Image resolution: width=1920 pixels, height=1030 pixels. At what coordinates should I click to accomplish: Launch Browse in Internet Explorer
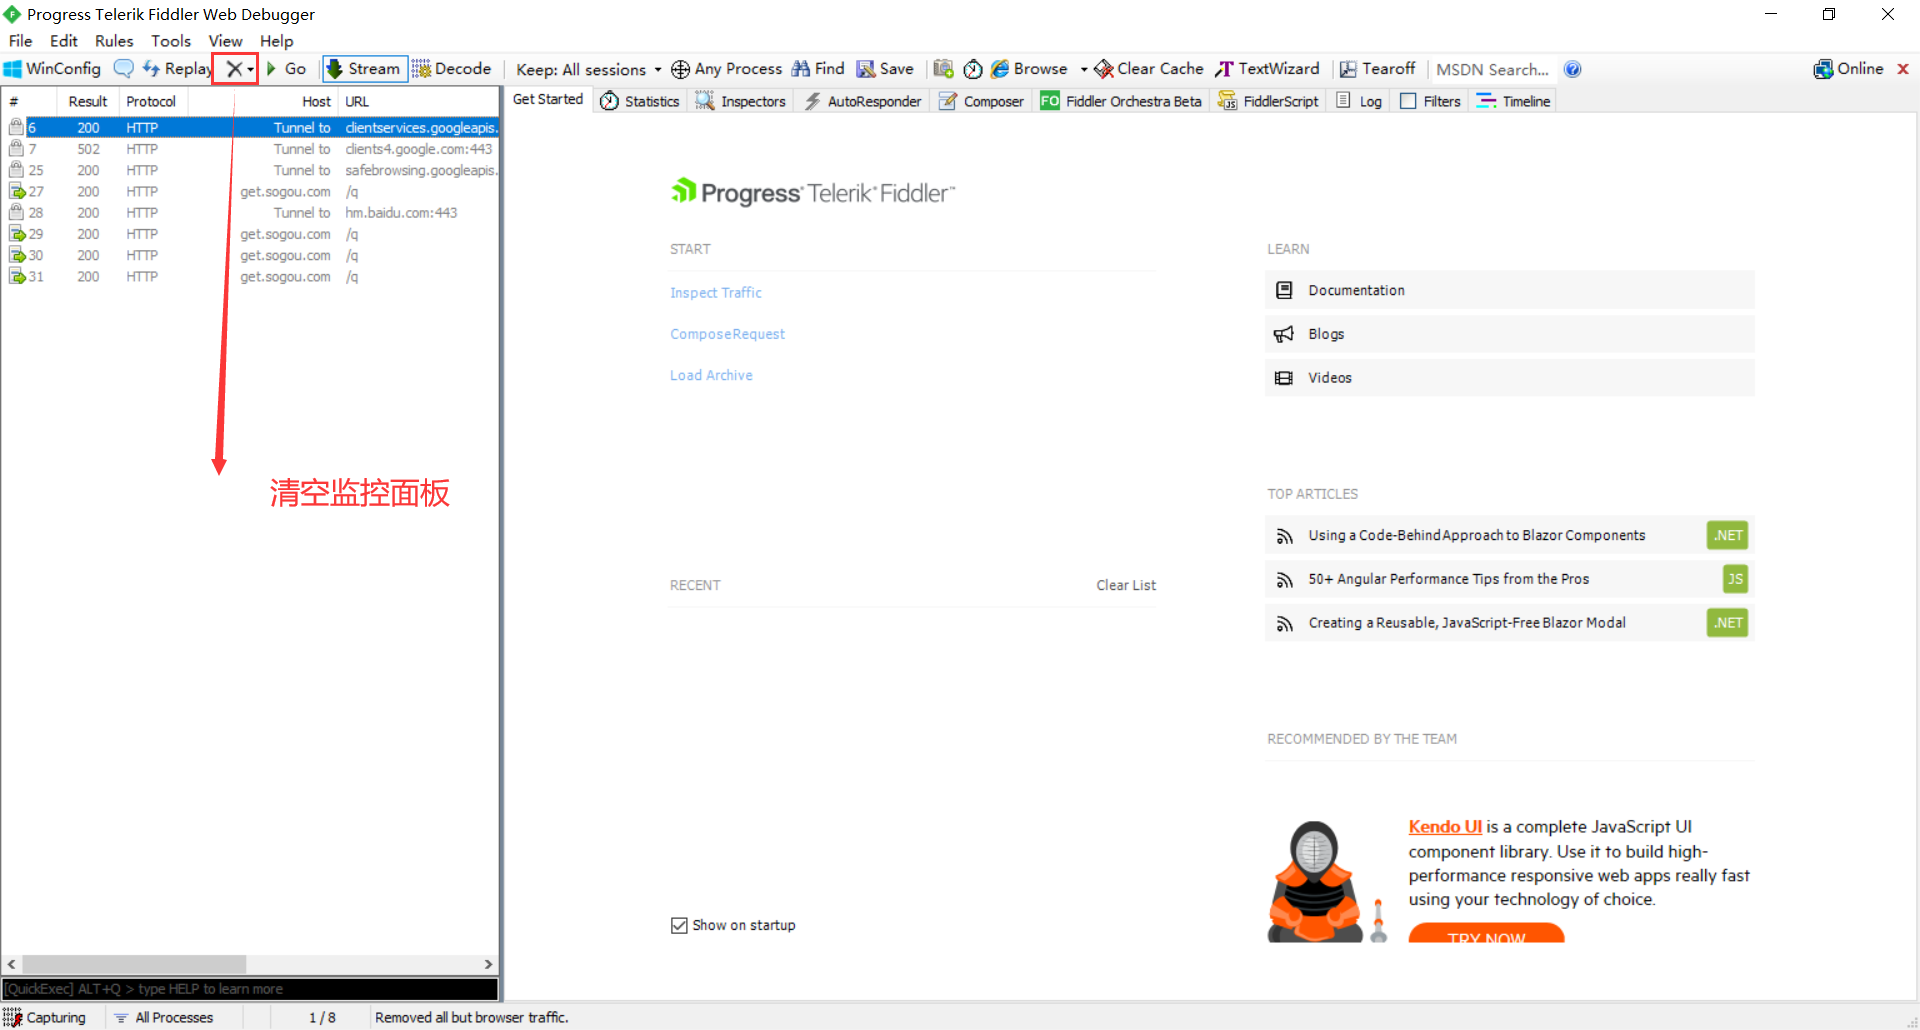point(1029,69)
